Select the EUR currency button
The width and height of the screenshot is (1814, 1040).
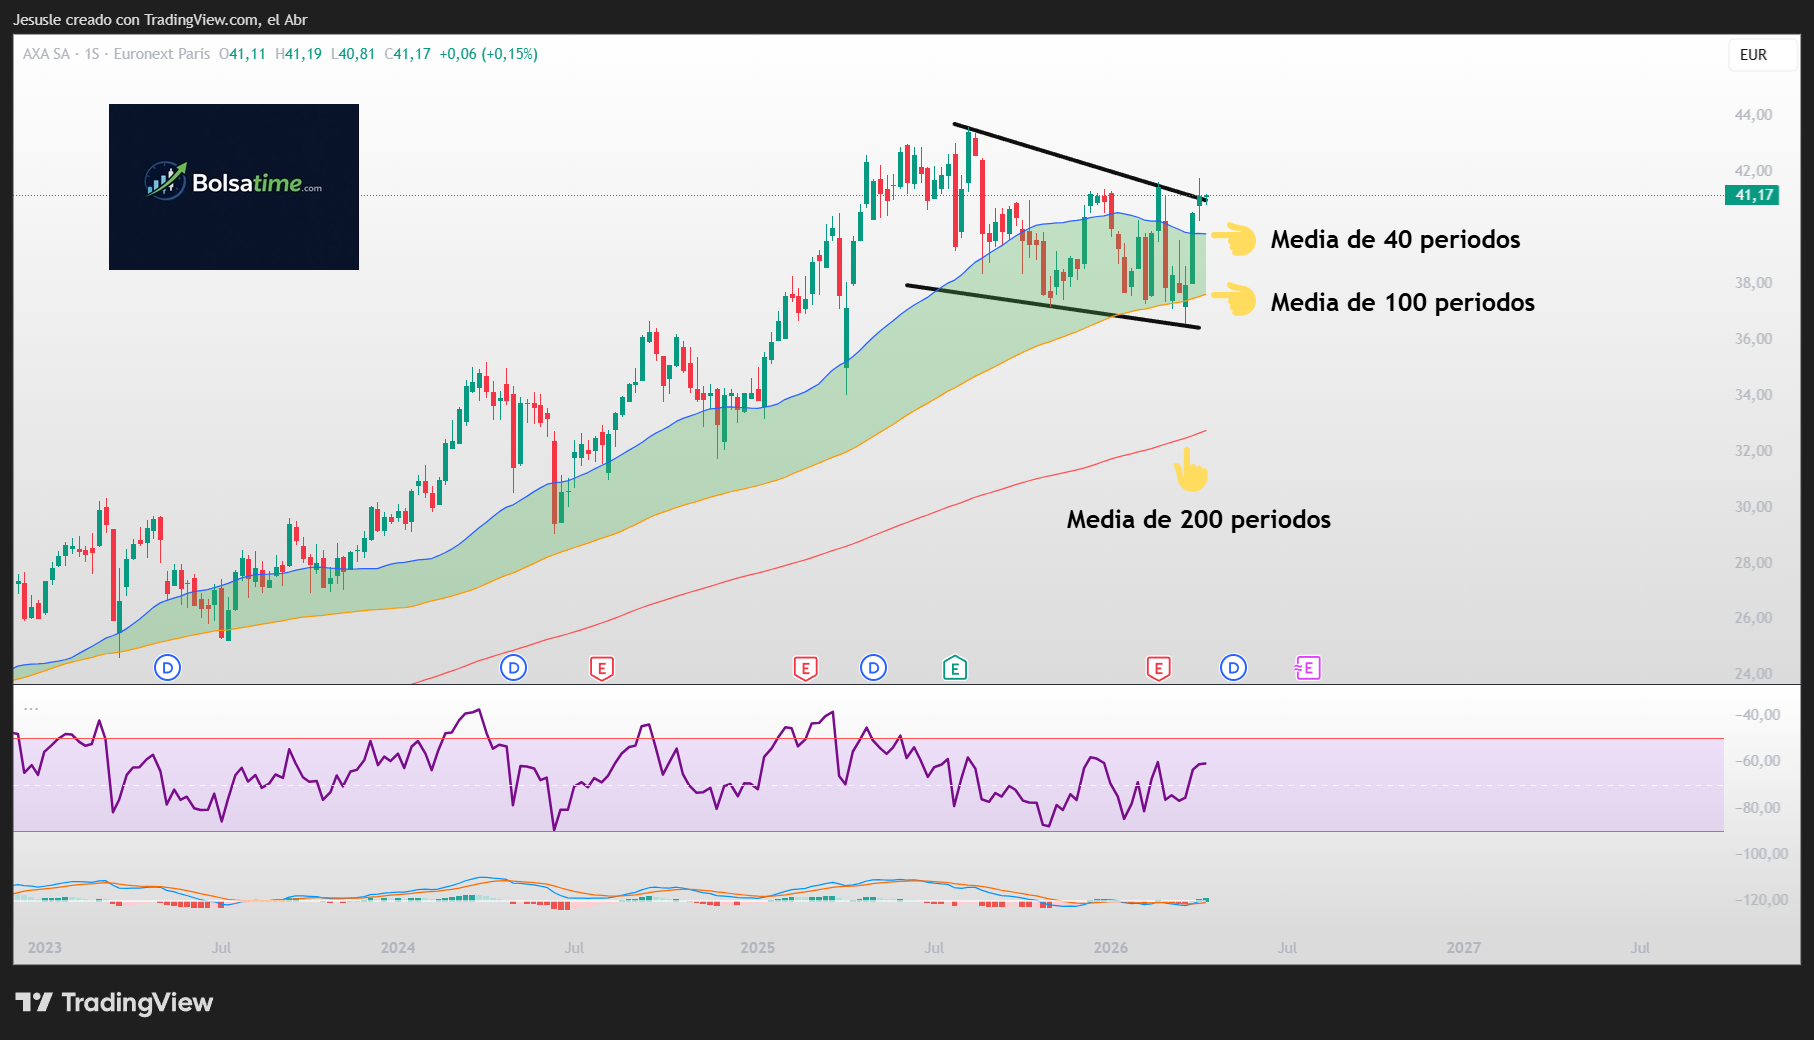1756,55
